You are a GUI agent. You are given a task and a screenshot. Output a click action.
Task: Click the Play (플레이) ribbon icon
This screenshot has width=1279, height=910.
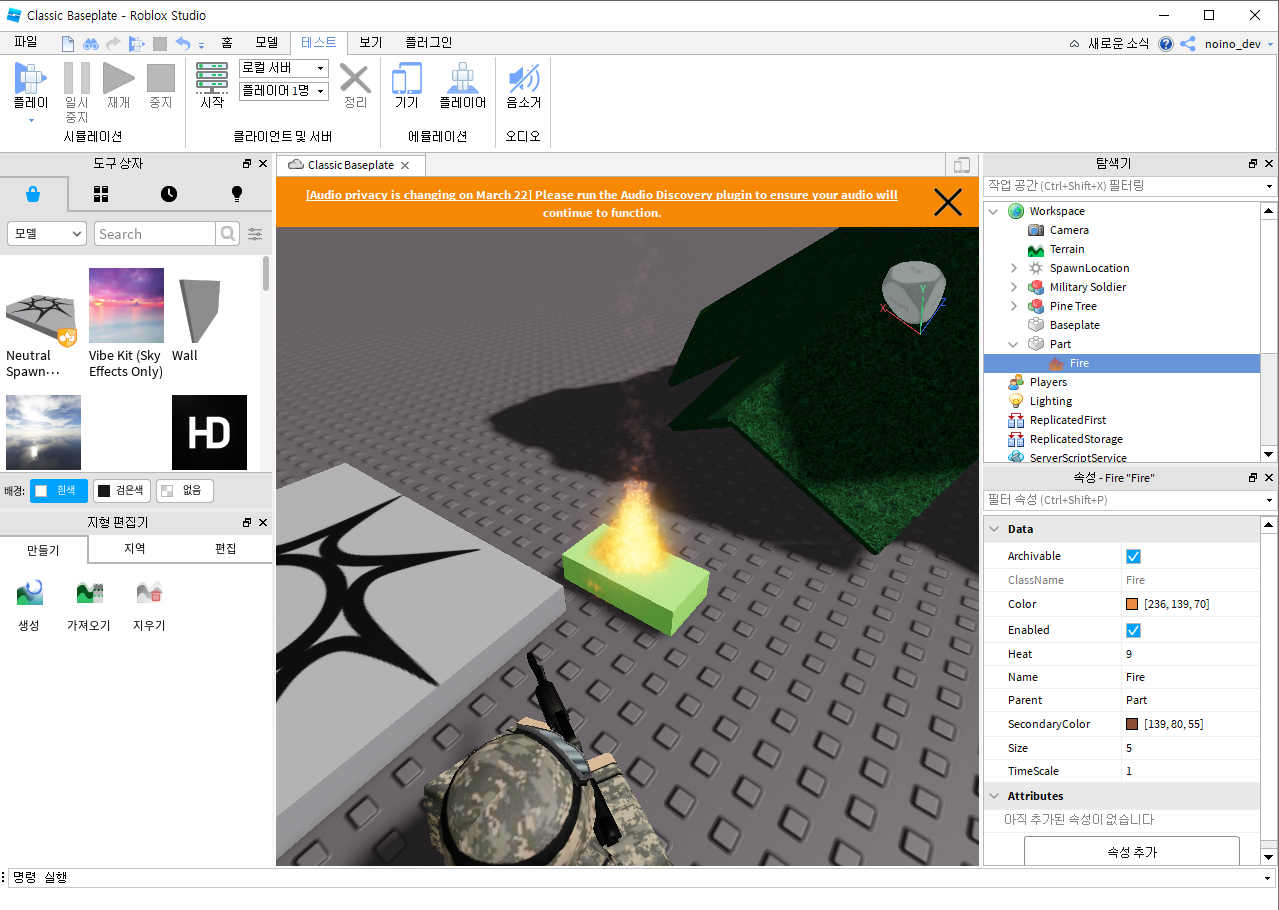30,78
